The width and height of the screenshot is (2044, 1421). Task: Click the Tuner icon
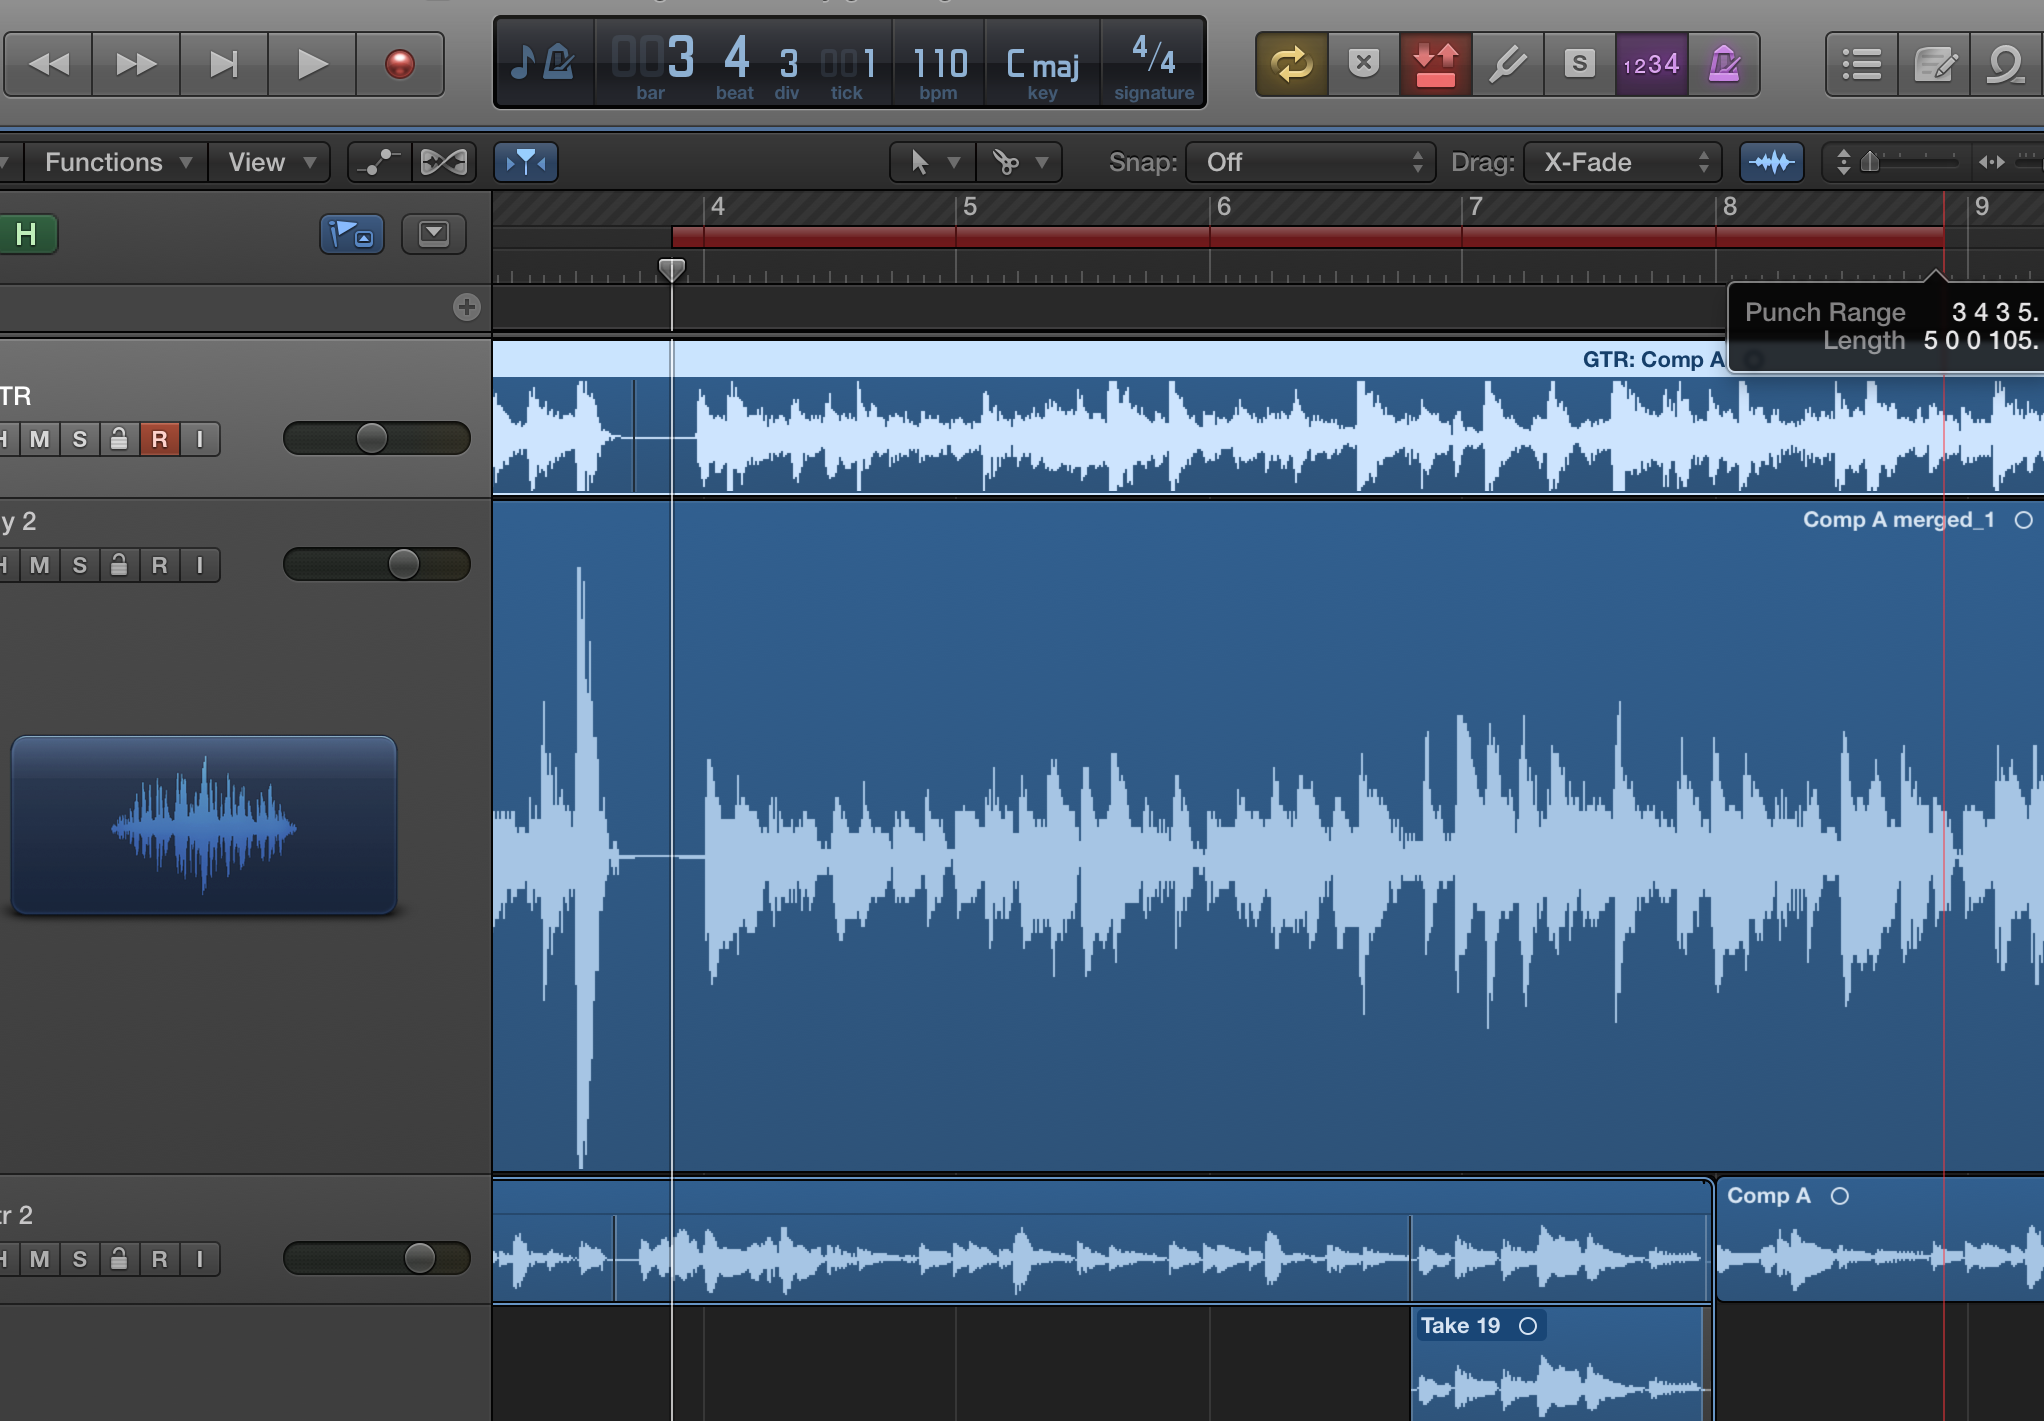tap(1507, 64)
